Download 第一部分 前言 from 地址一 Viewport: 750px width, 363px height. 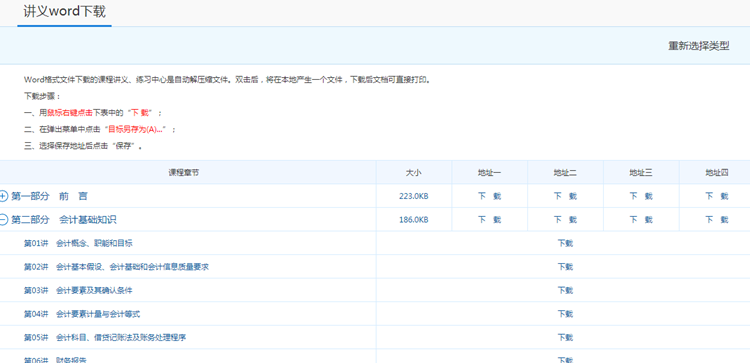[x=489, y=196]
